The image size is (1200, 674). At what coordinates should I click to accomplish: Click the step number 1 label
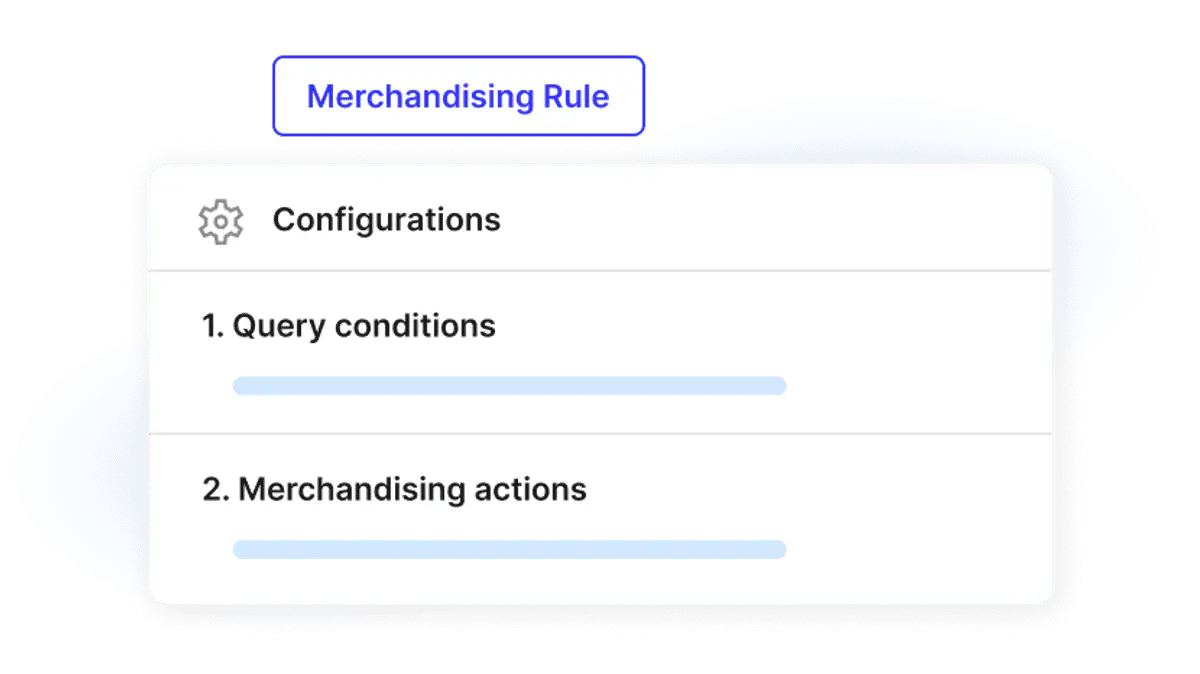click(213, 326)
